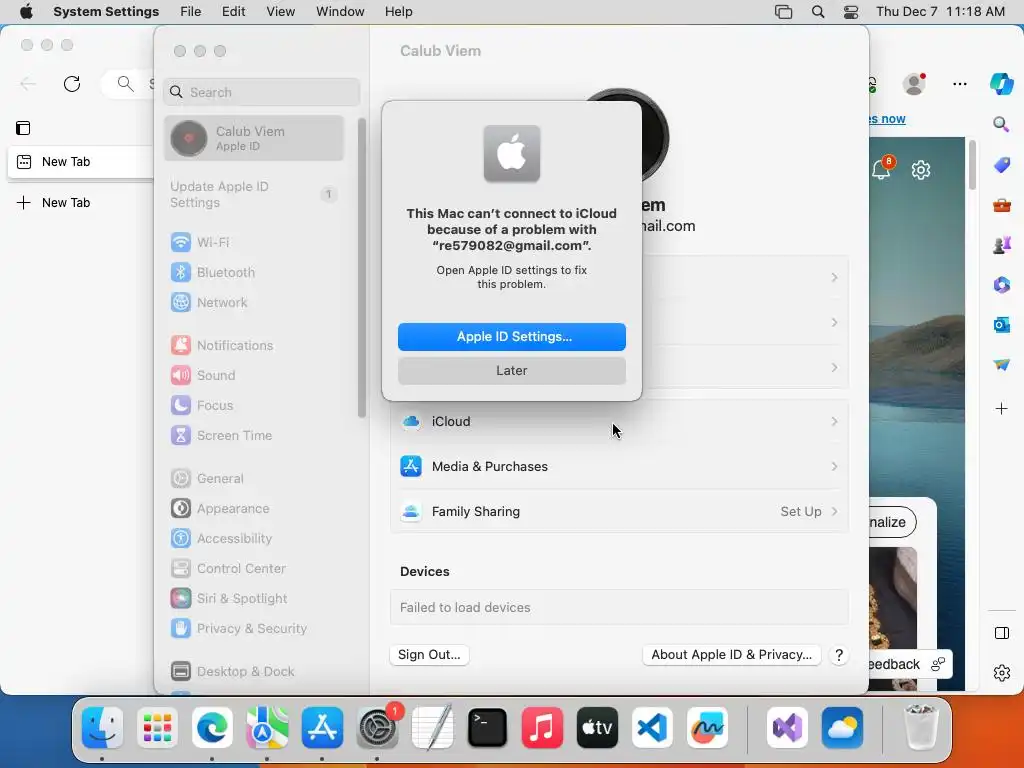Open Launchpad in the Dock
Screen dimensions: 1024x768
[x=157, y=728]
